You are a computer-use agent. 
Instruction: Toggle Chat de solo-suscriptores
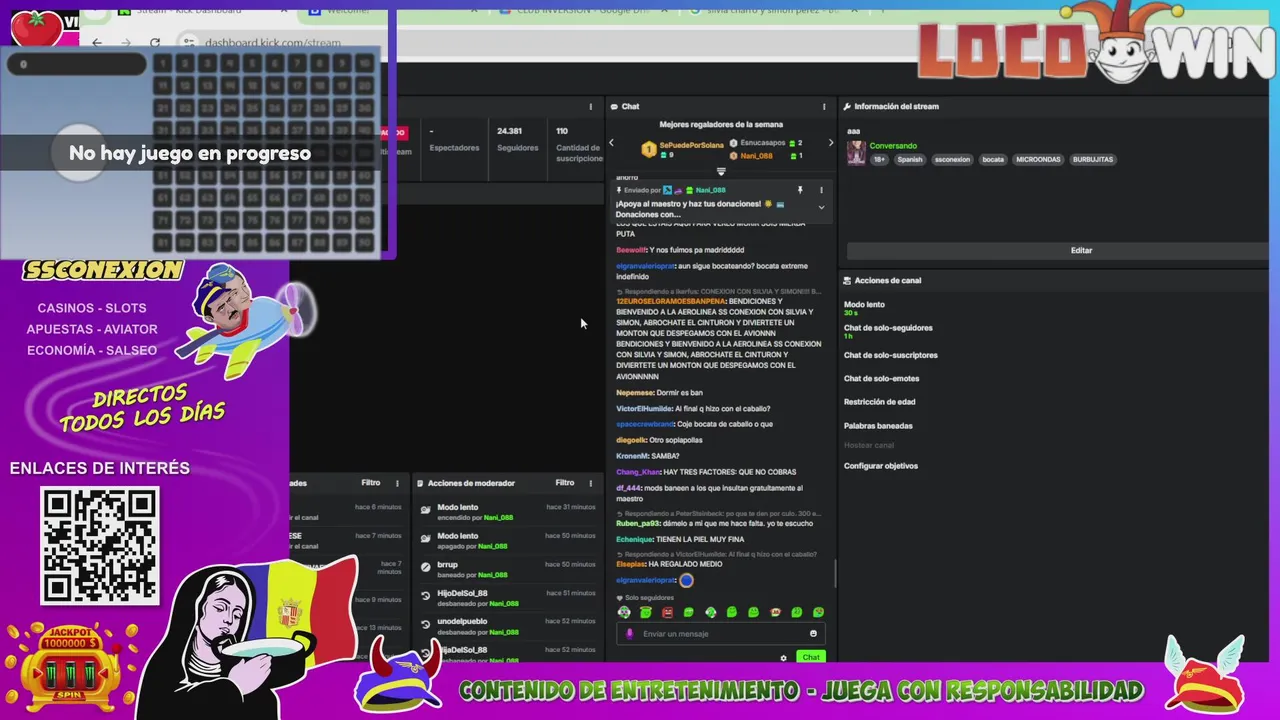pos(891,355)
